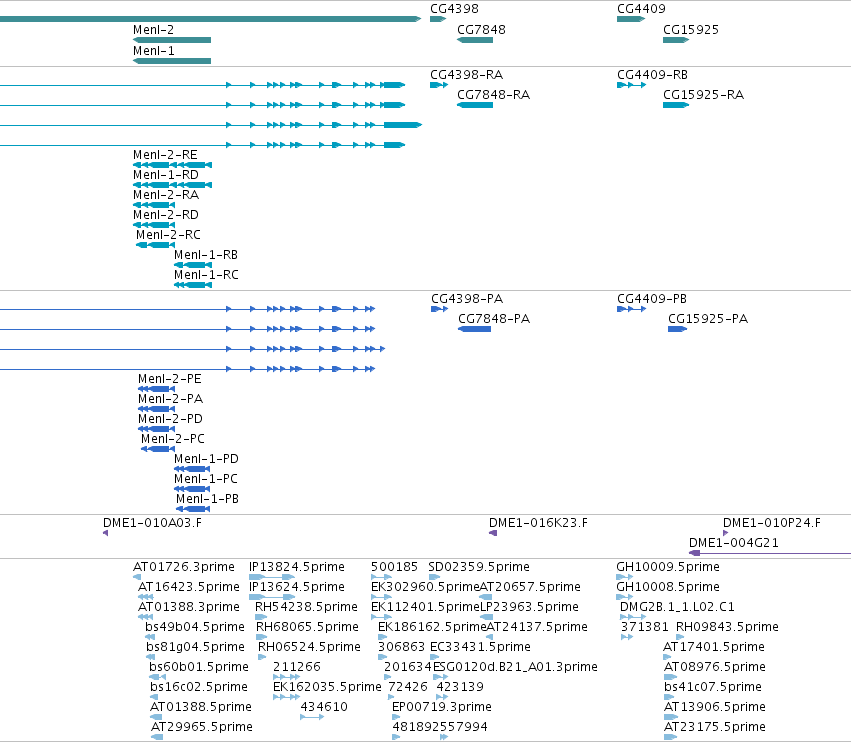The image size is (851, 742).
Task: Click the CG4398 gene label
Action: (454, 9)
